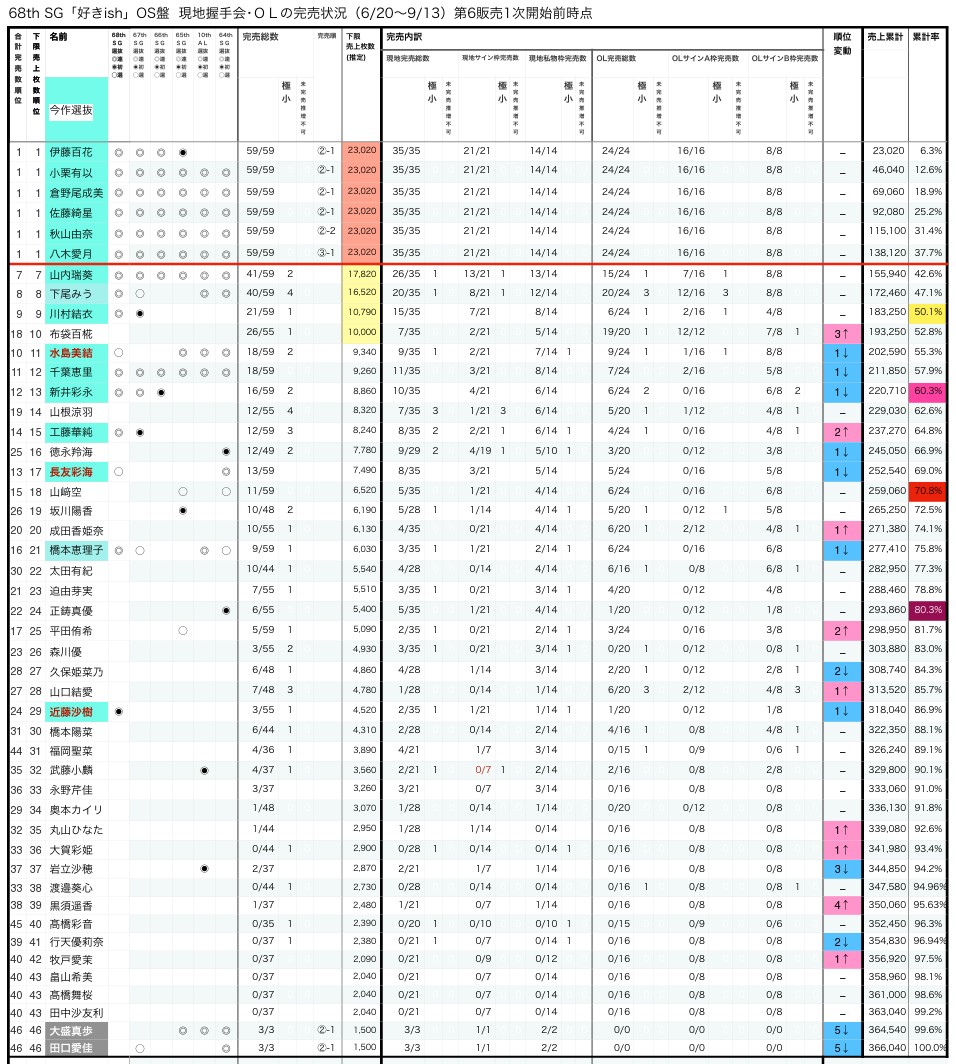Select the 名前 column header
Screen dimensions: 956x1064
(58, 37)
